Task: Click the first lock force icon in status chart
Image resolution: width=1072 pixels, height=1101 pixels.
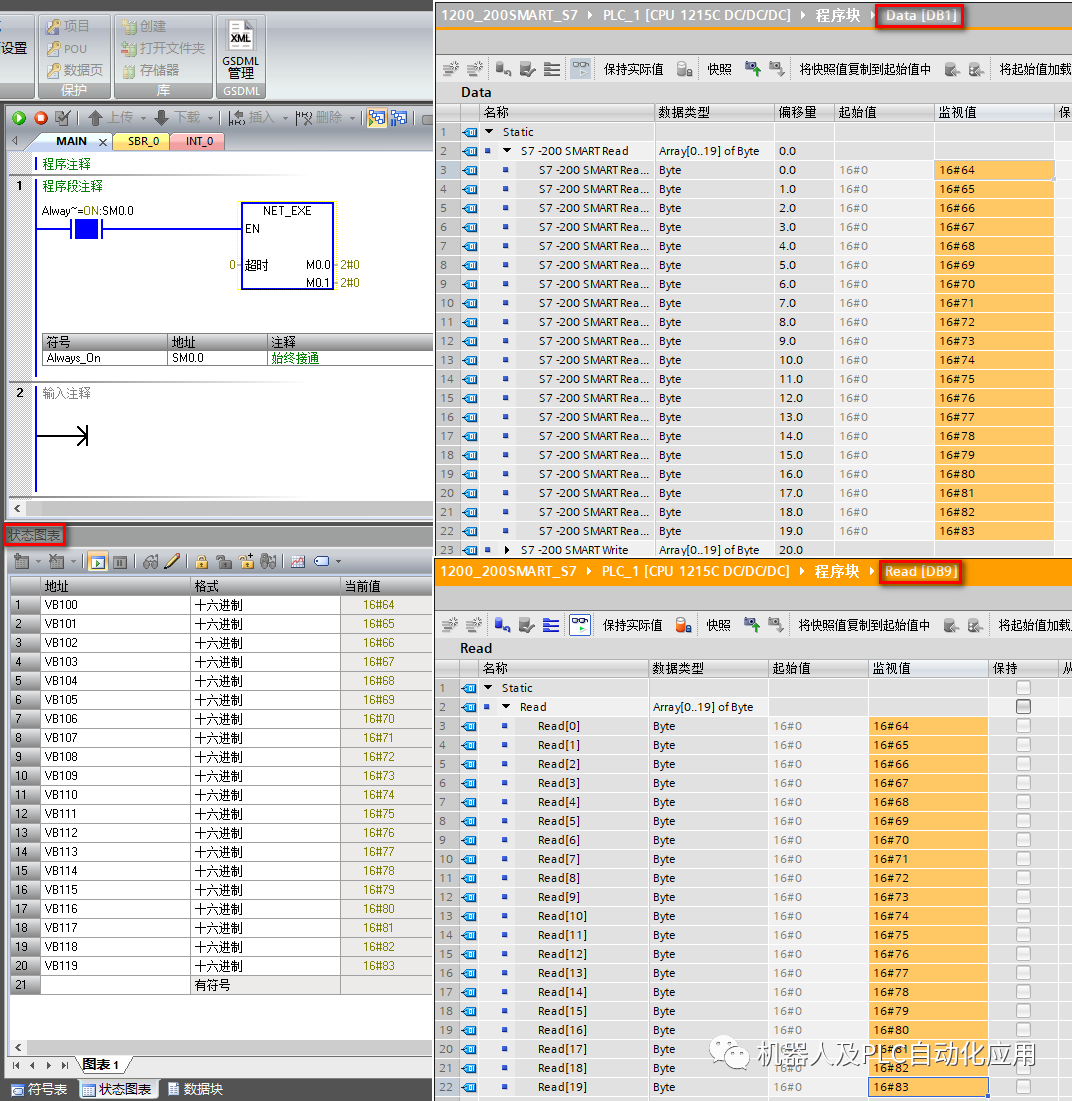Action: point(201,562)
